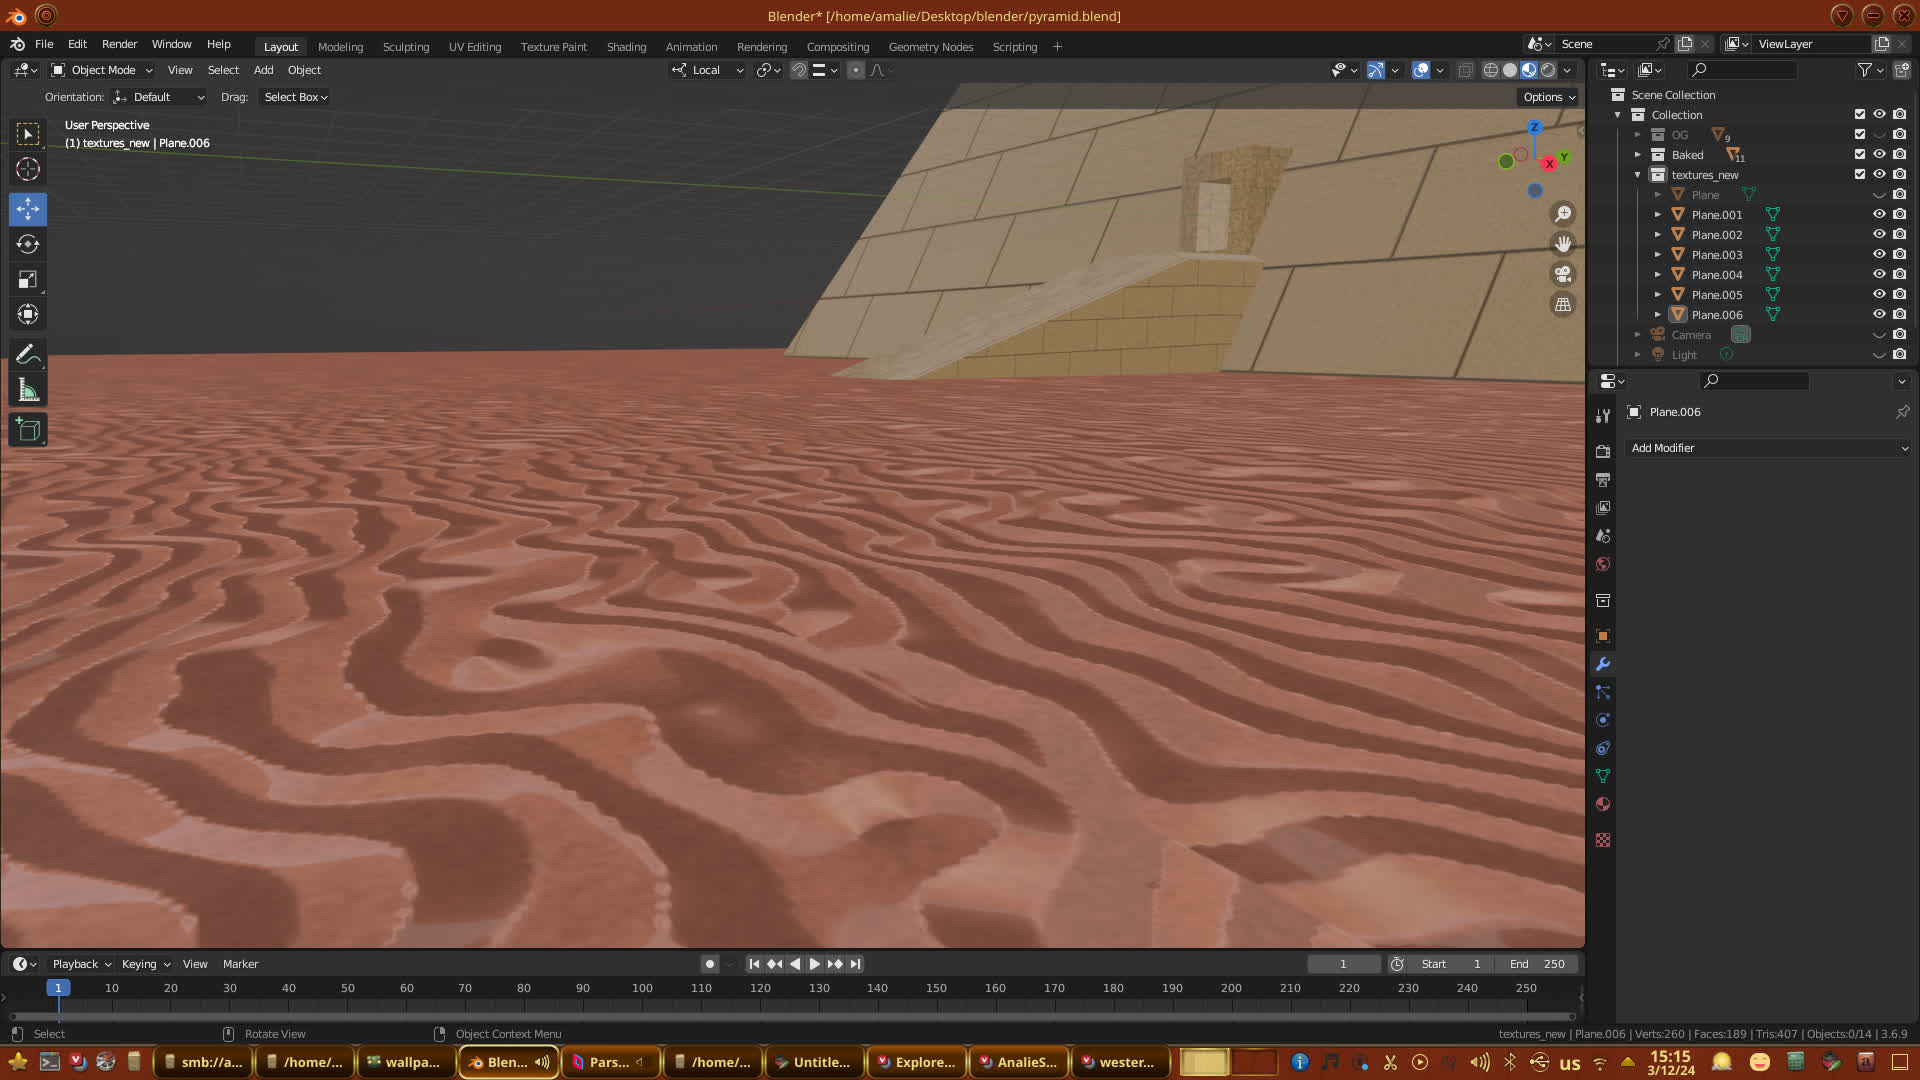Switch to rendered viewport shading
This screenshot has width=1920, height=1080.
[x=1548, y=70]
